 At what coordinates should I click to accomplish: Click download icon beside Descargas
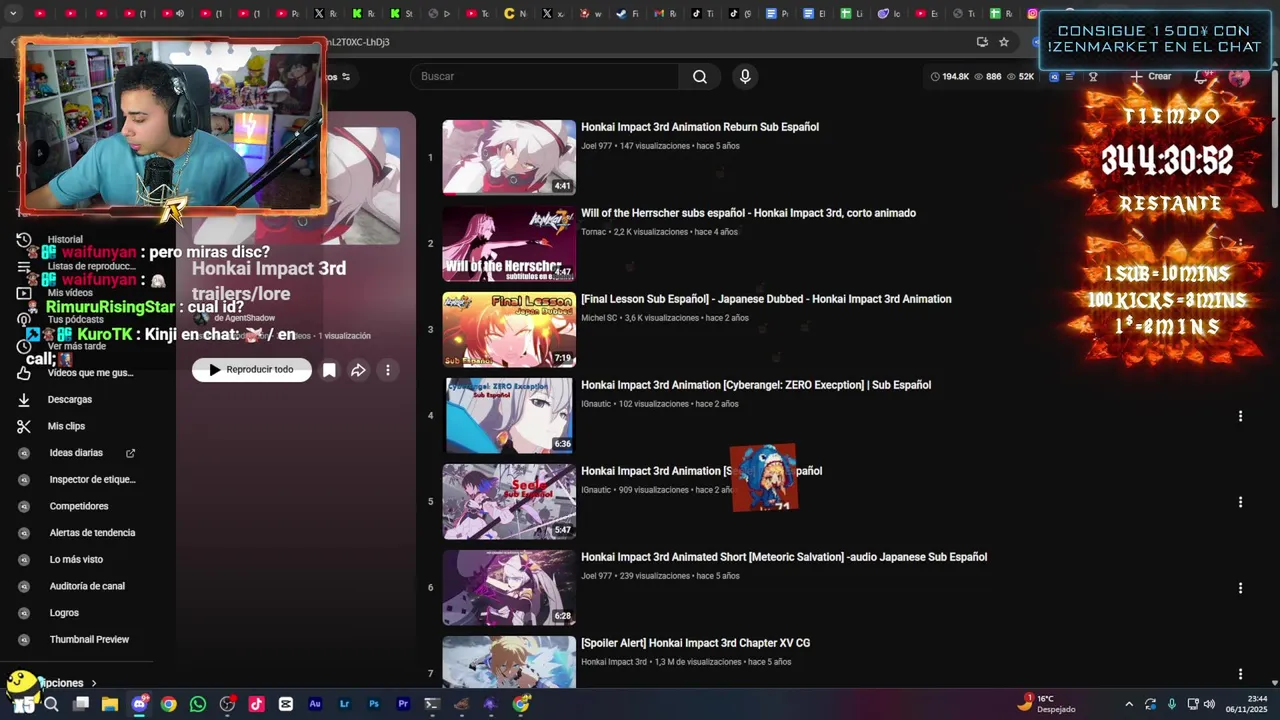click(x=24, y=399)
